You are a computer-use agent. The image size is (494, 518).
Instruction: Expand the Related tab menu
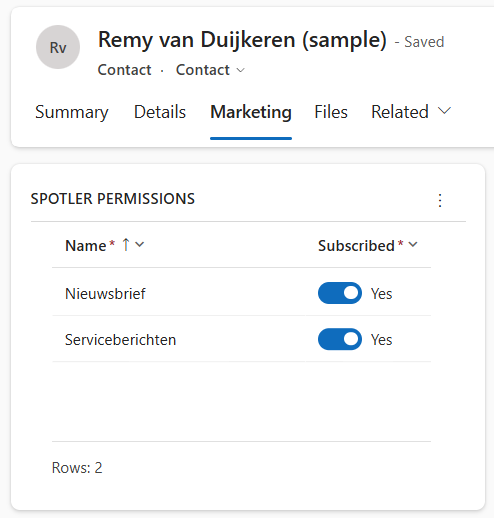coord(411,112)
